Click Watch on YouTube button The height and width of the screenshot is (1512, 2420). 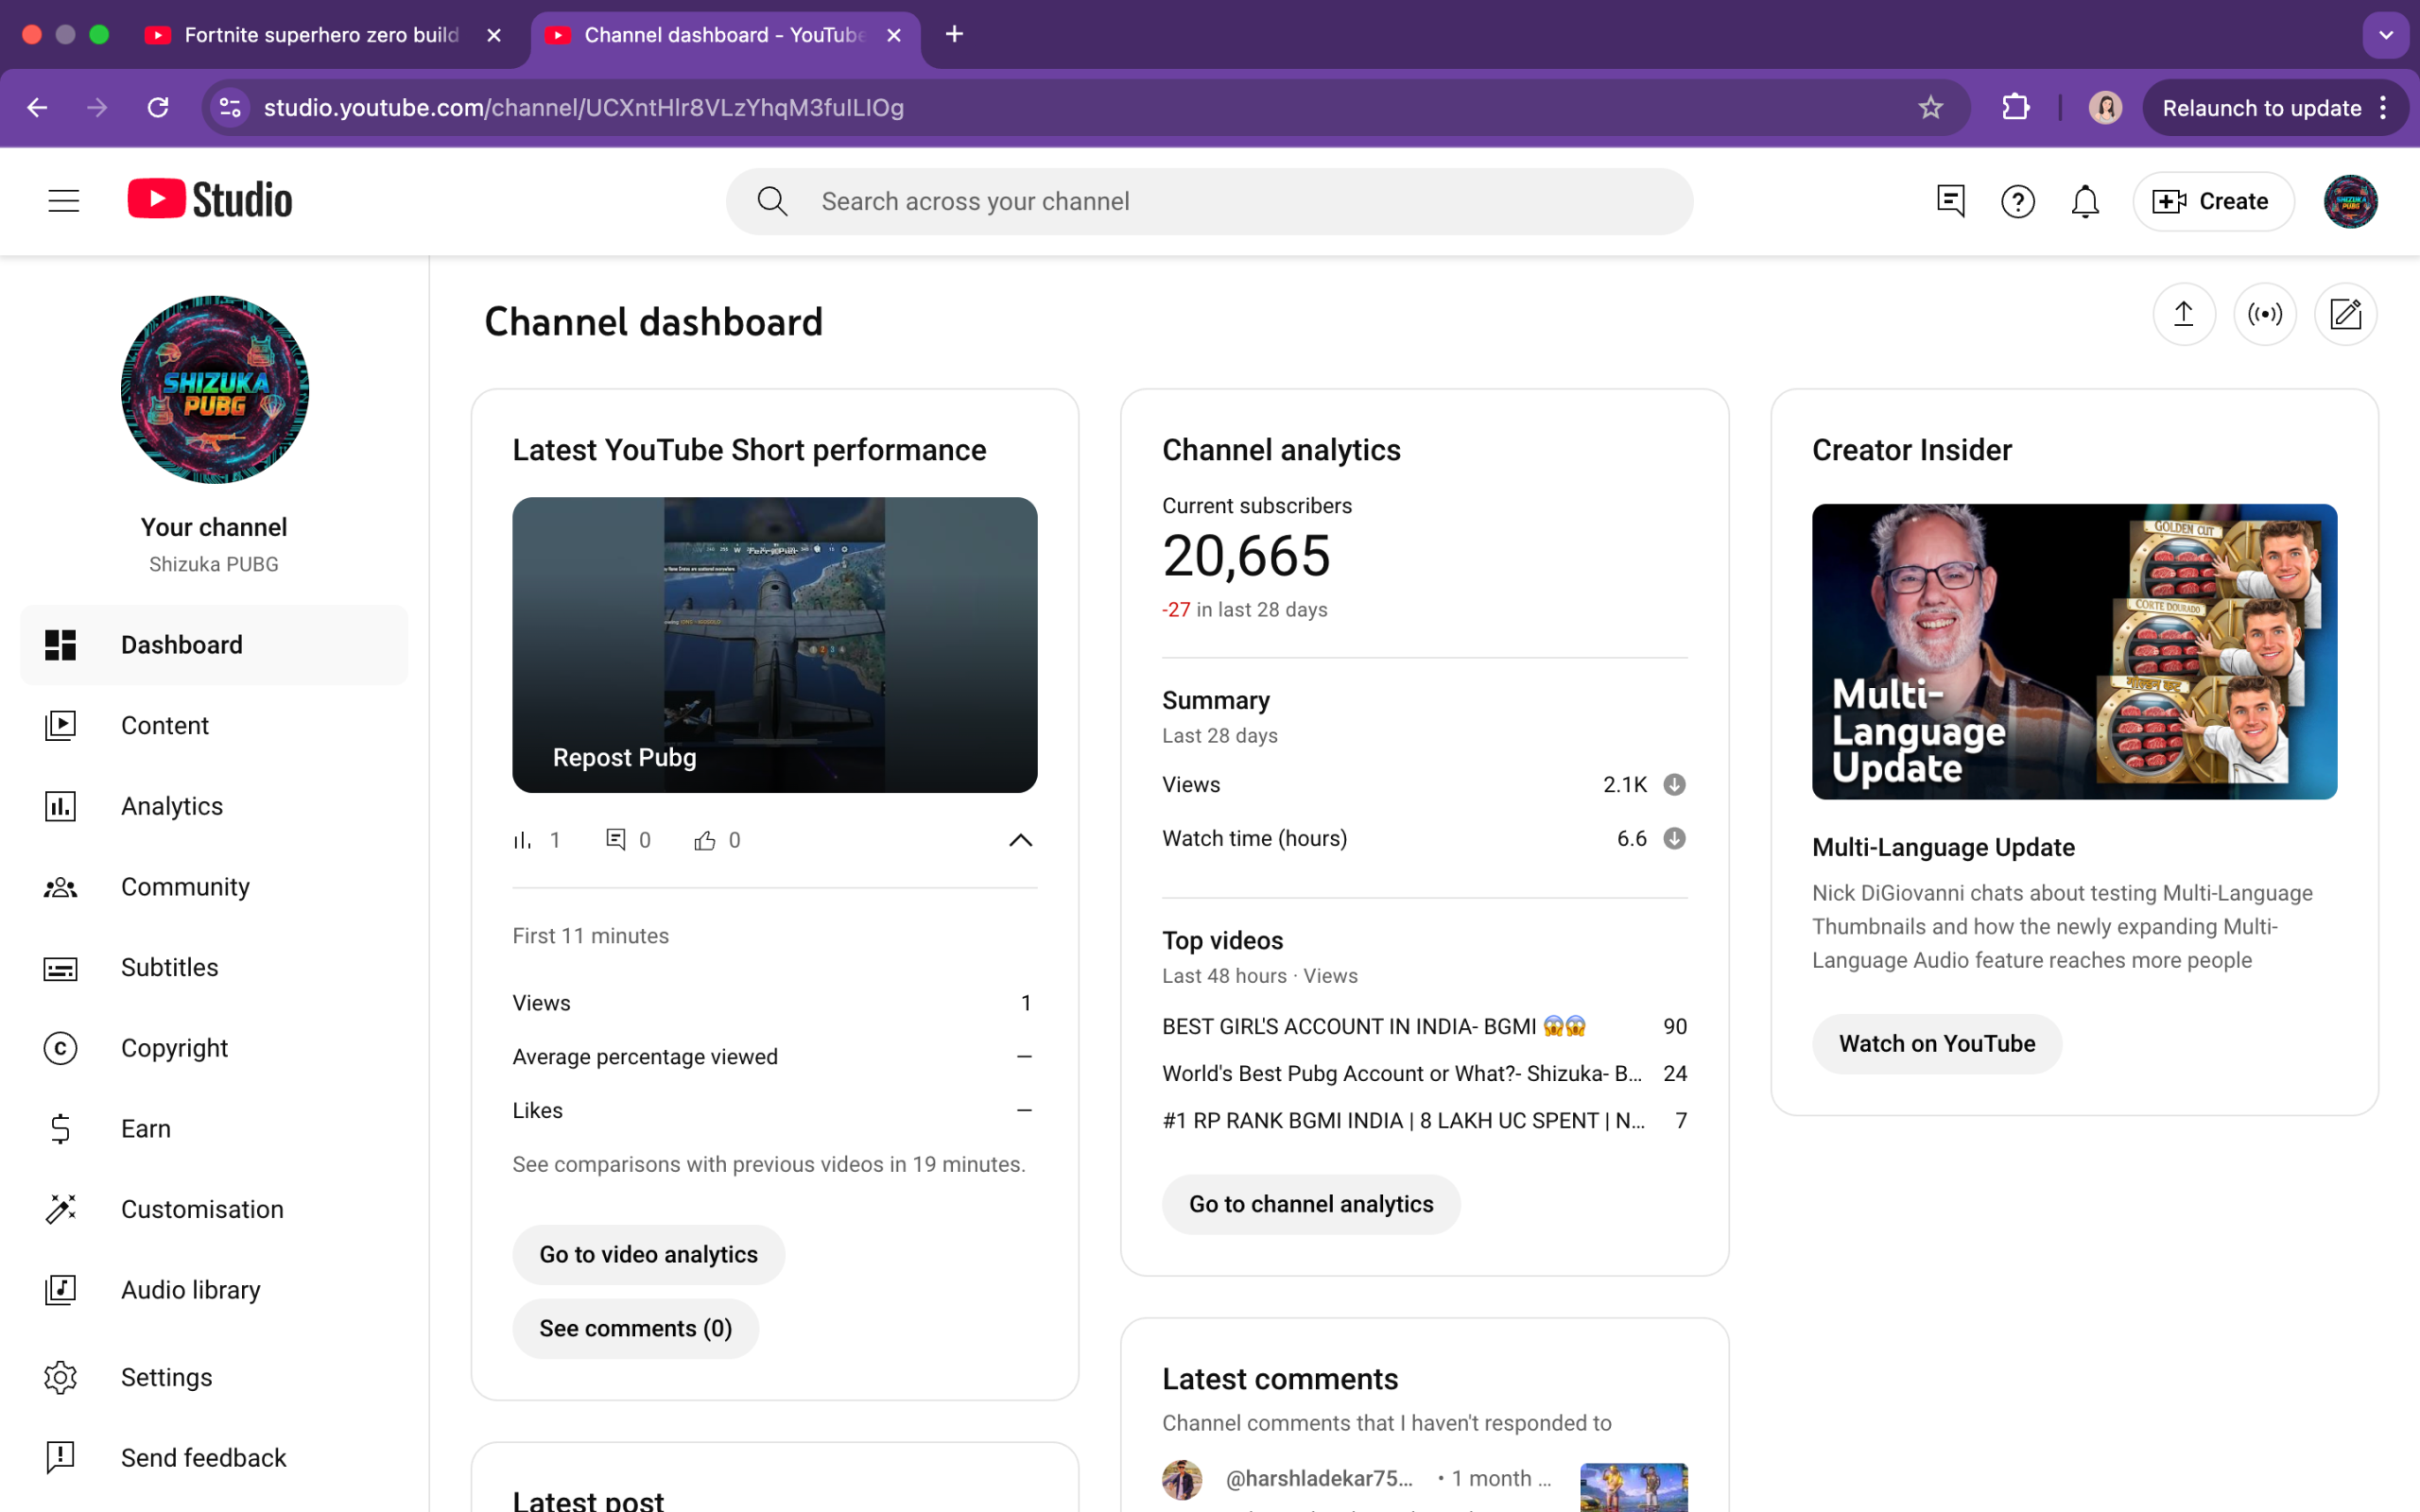pyautogui.click(x=1936, y=1044)
